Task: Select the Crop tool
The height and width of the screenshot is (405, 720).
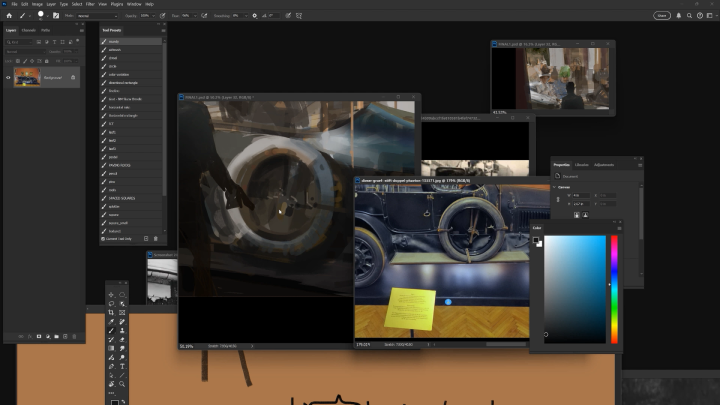Action: click(111, 313)
